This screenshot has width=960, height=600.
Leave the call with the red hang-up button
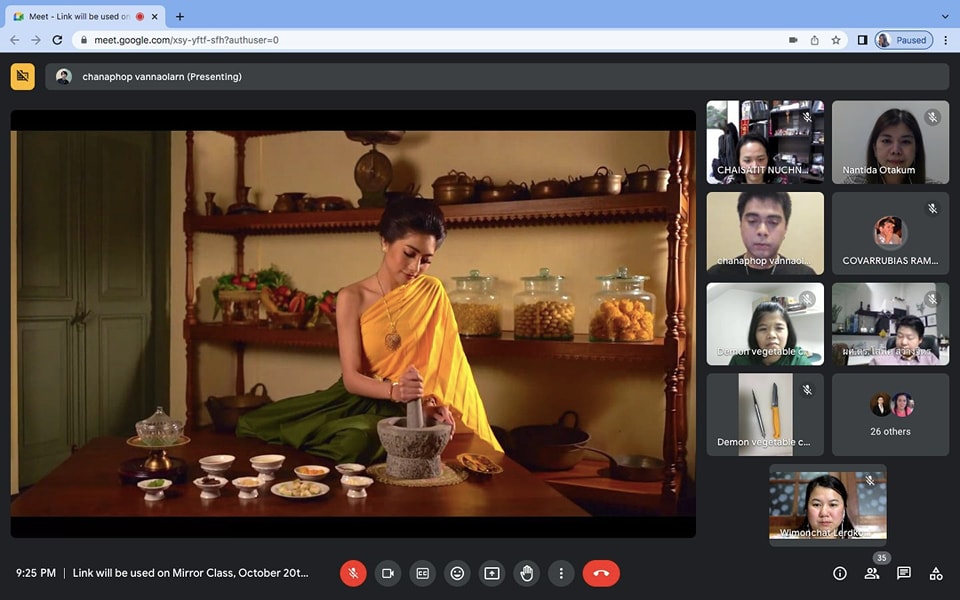[x=601, y=573]
